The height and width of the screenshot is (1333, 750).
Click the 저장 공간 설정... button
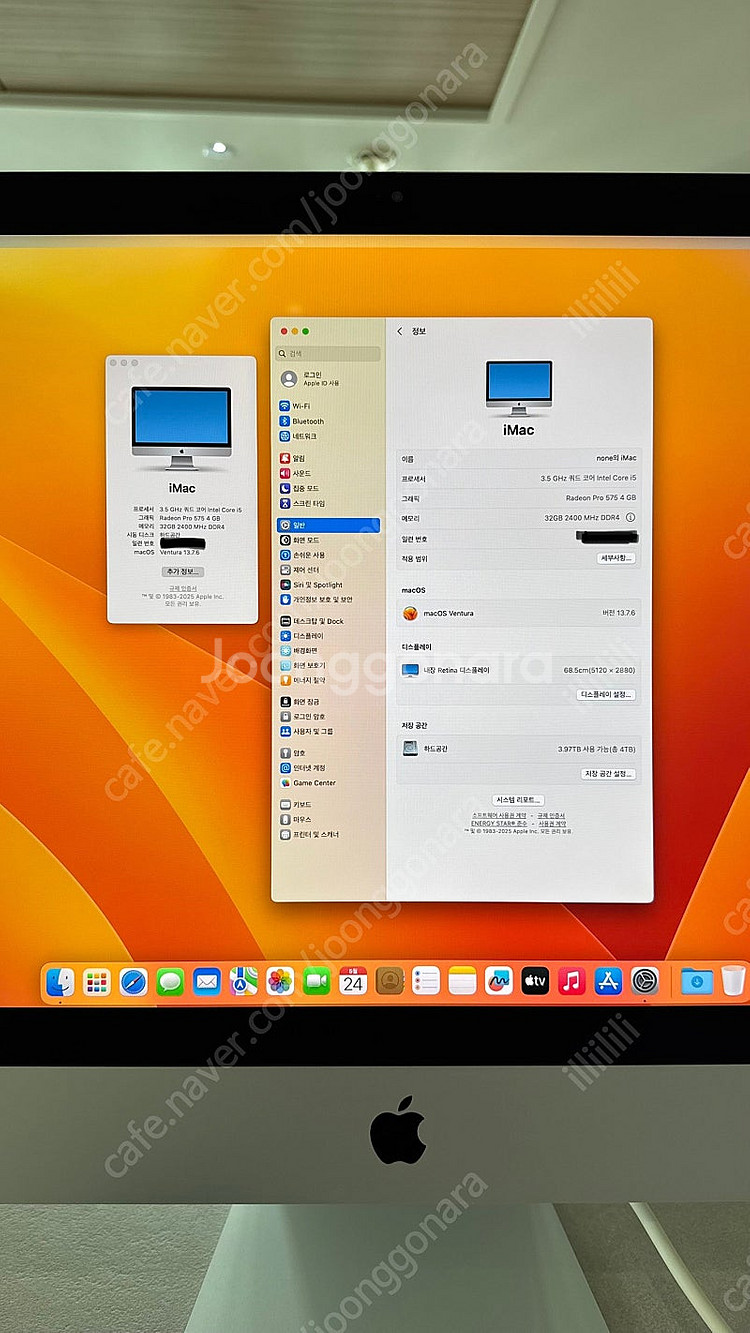pyautogui.click(x=609, y=774)
